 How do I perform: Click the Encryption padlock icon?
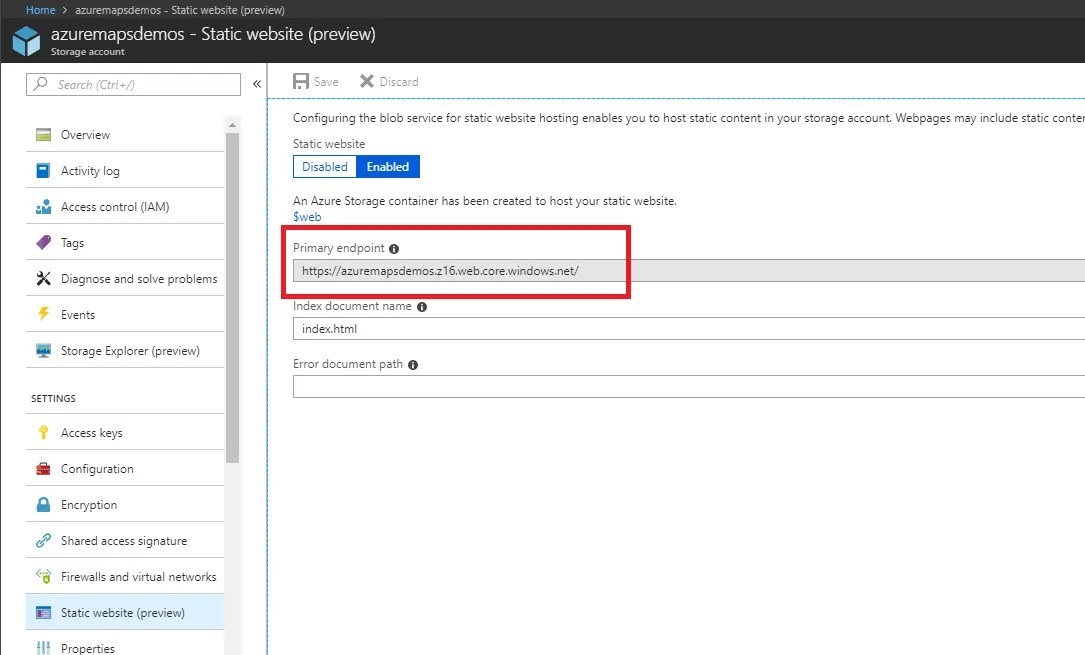point(43,504)
